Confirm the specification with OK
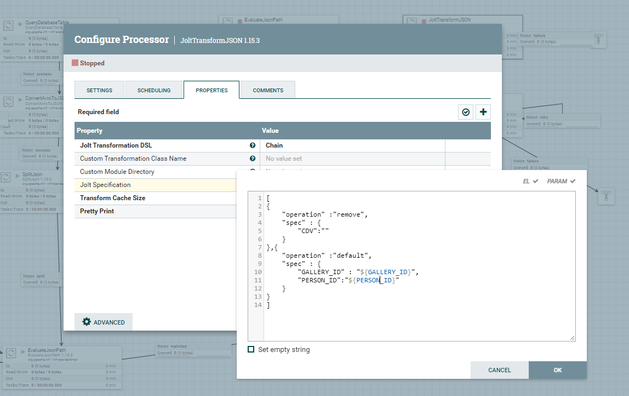The width and height of the screenshot is (629, 396). point(558,370)
